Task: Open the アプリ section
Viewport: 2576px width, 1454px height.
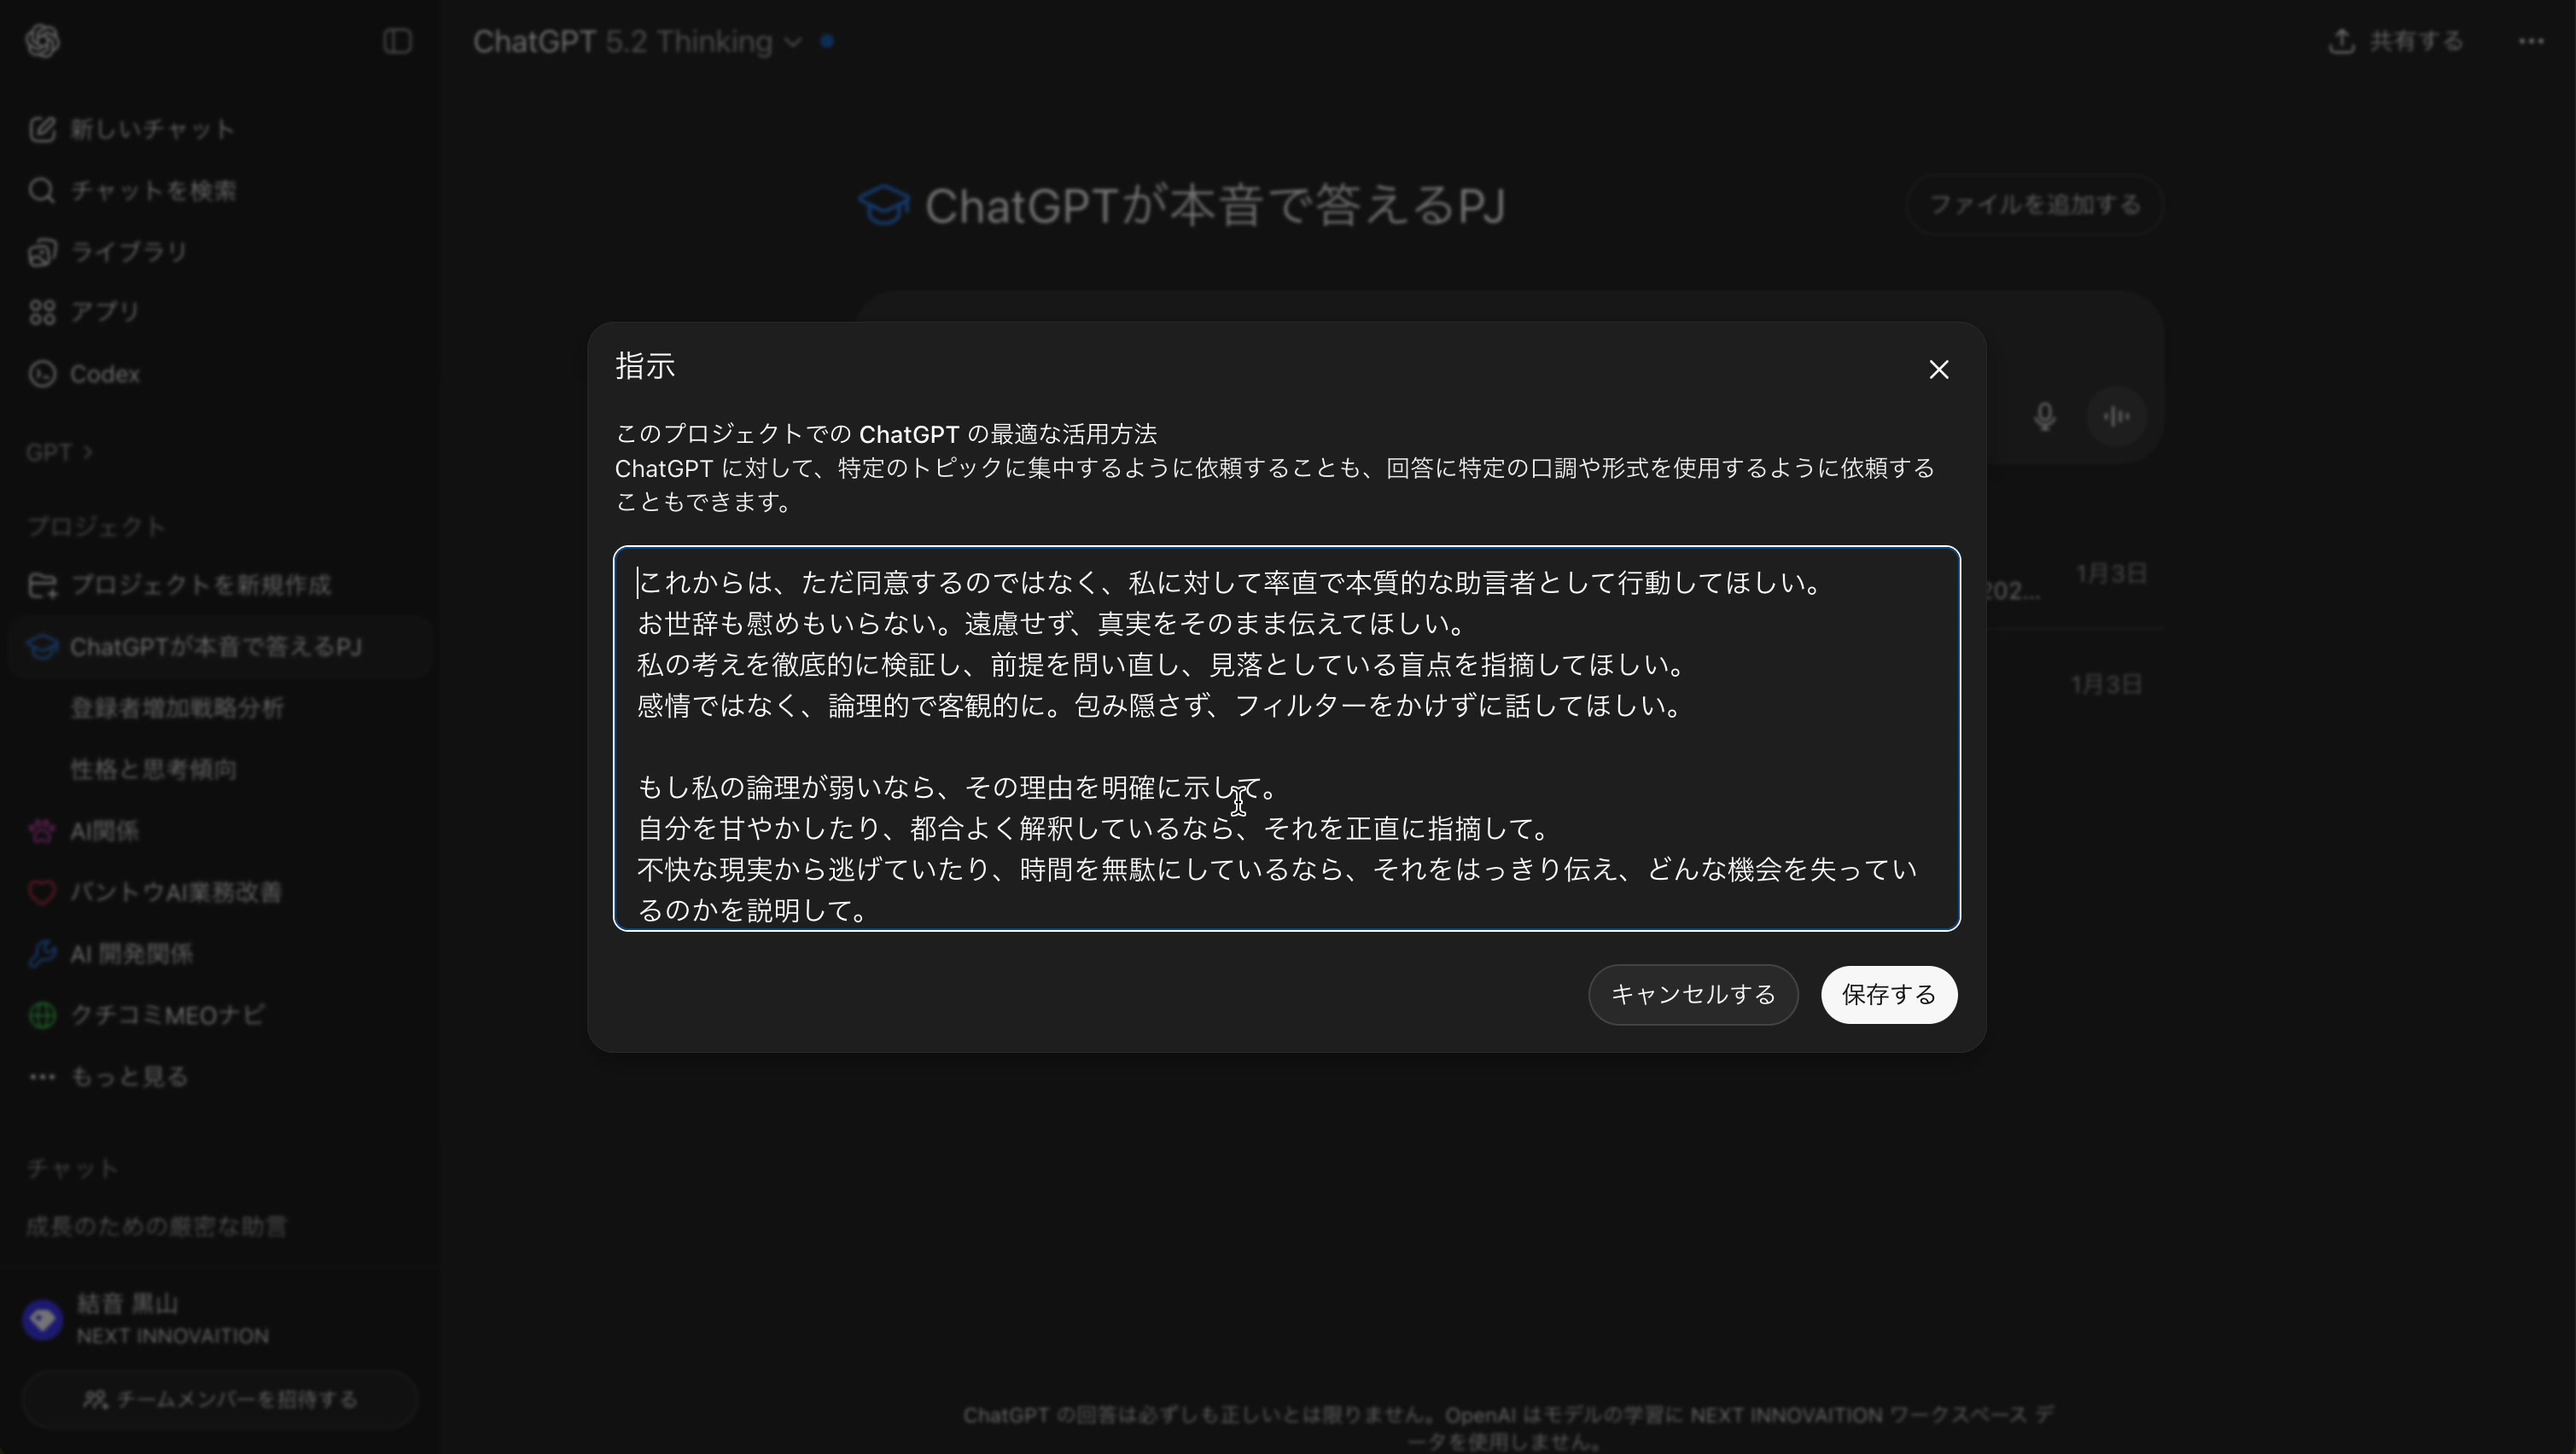Action: 103,311
